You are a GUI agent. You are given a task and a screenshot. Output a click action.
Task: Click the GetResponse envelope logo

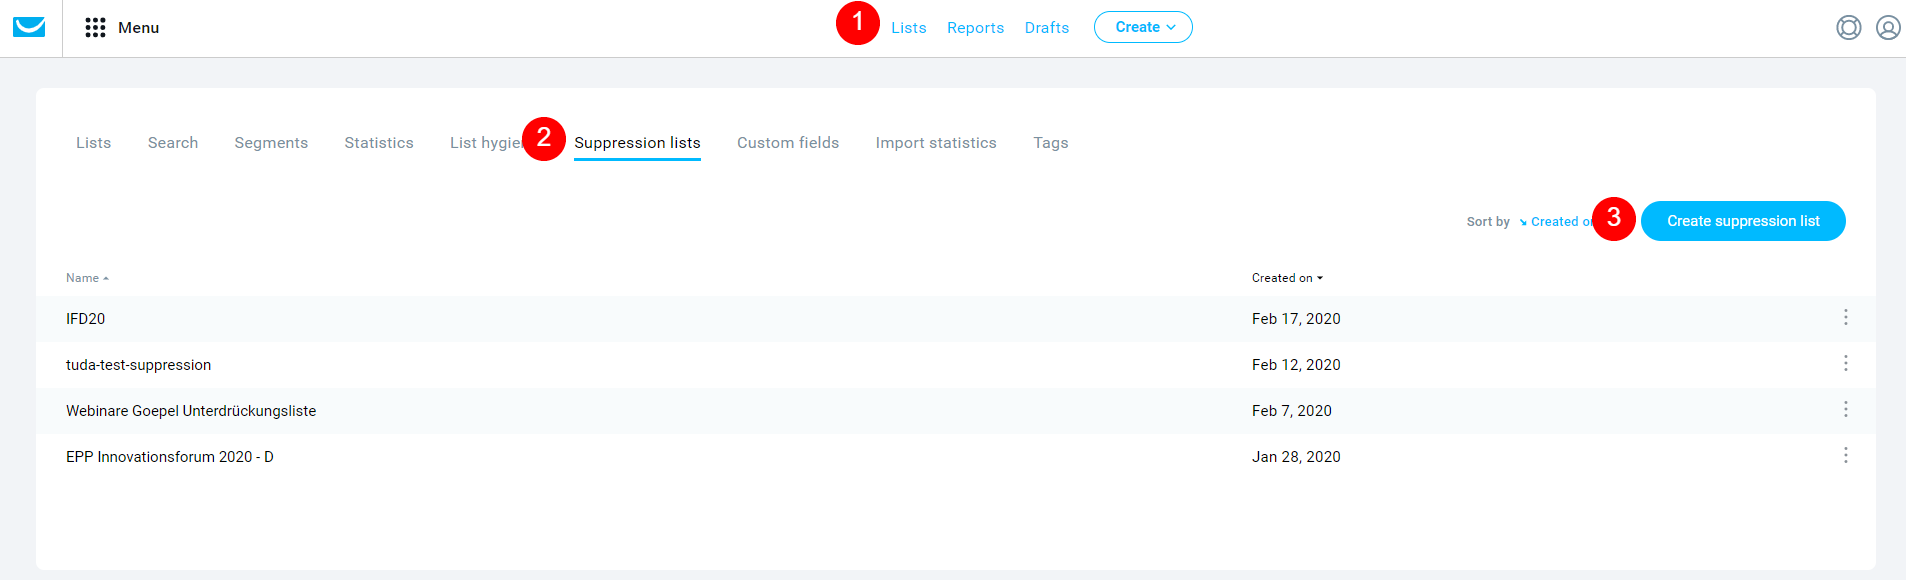29,27
